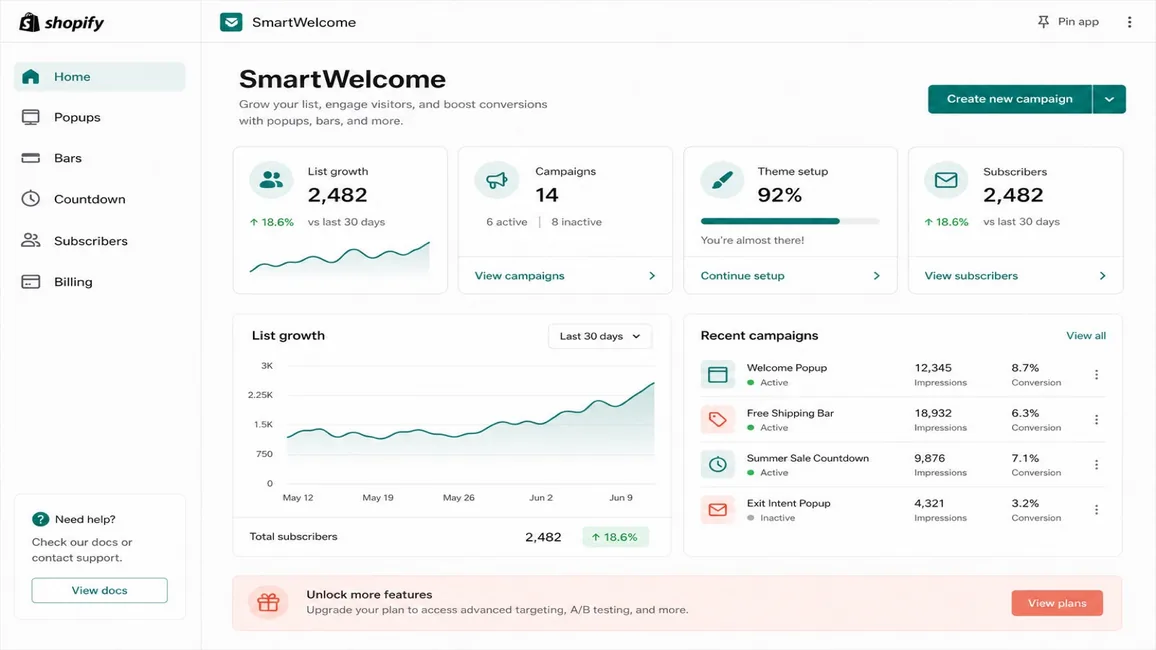Click the Subscribers envelope icon card
The height and width of the screenshot is (650, 1156).
(946, 180)
